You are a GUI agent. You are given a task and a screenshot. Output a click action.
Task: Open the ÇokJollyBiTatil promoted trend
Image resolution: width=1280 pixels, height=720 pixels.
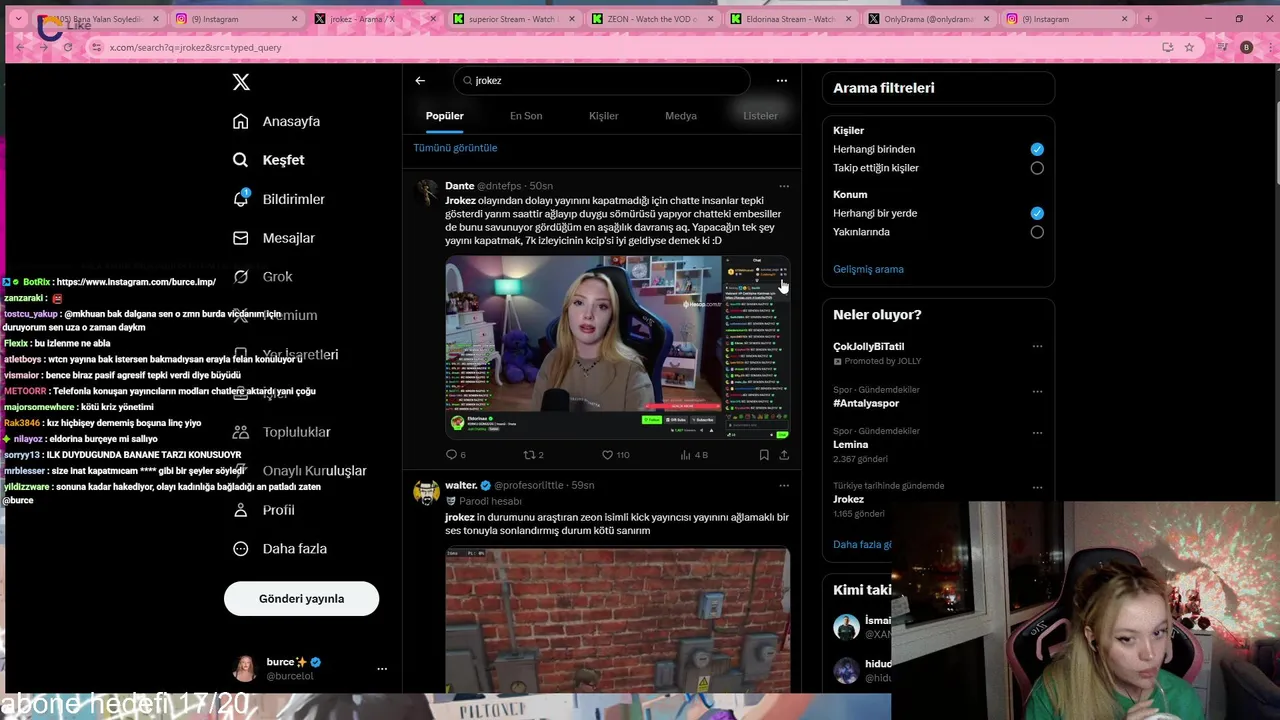coord(869,347)
